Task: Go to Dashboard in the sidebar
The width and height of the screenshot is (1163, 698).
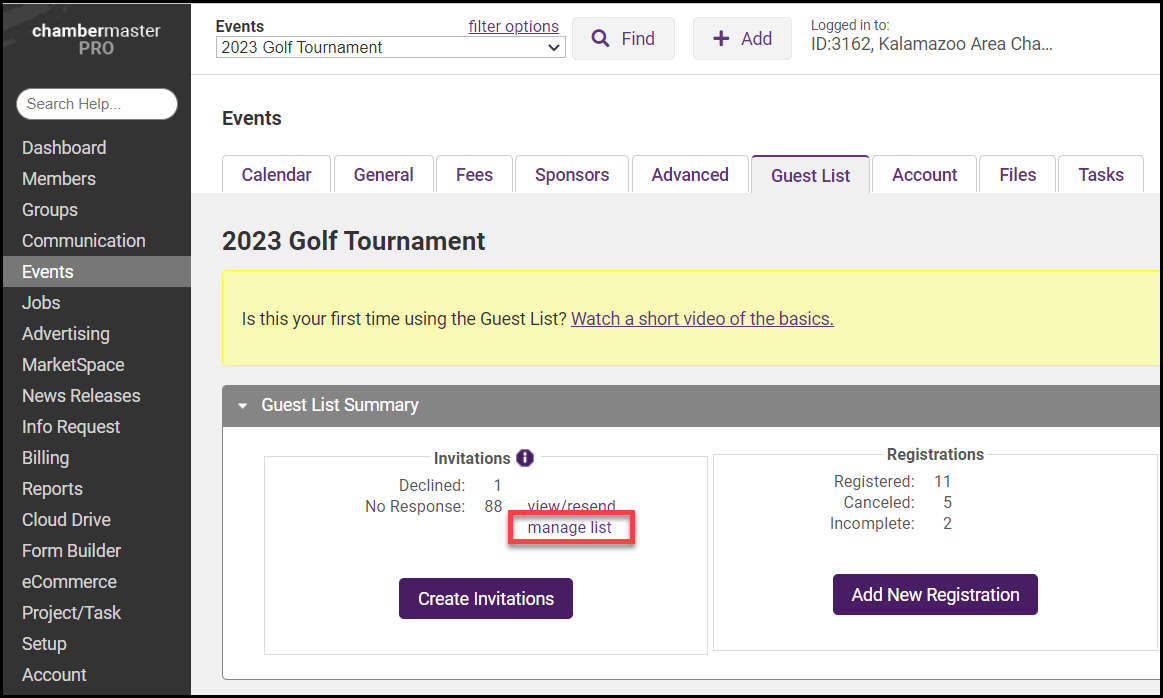Action: 64,148
